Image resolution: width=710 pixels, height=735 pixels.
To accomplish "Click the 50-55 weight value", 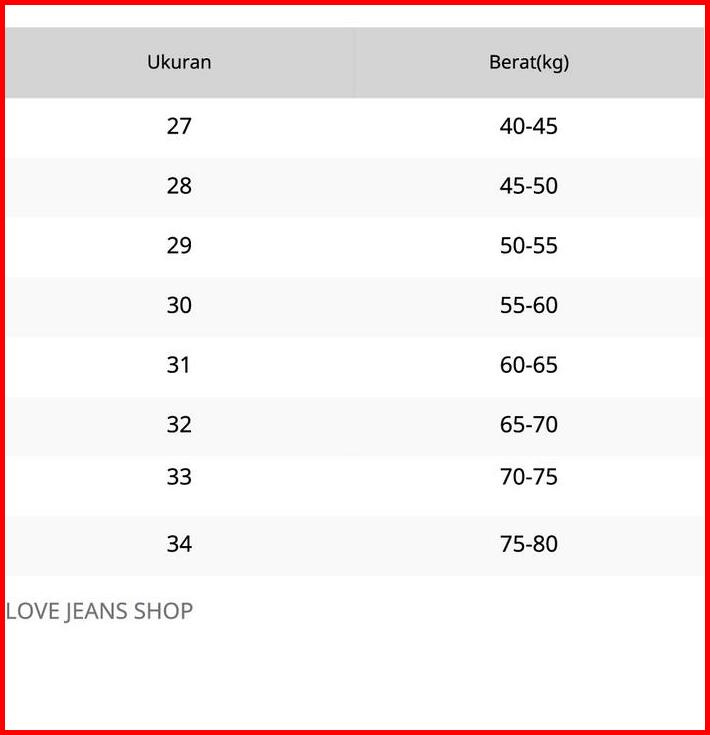I will click(529, 246).
